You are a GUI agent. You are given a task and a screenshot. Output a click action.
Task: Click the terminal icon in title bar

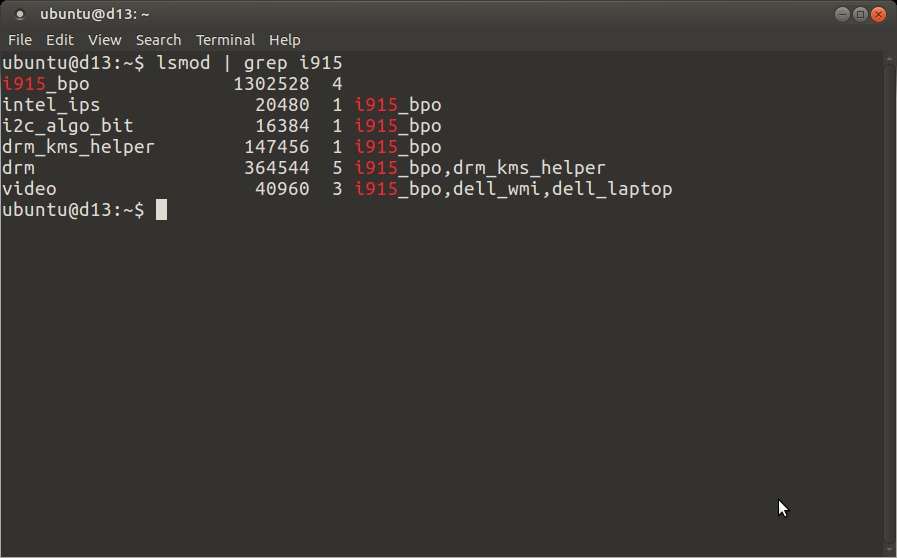pyautogui.click(x=19, y=14)
